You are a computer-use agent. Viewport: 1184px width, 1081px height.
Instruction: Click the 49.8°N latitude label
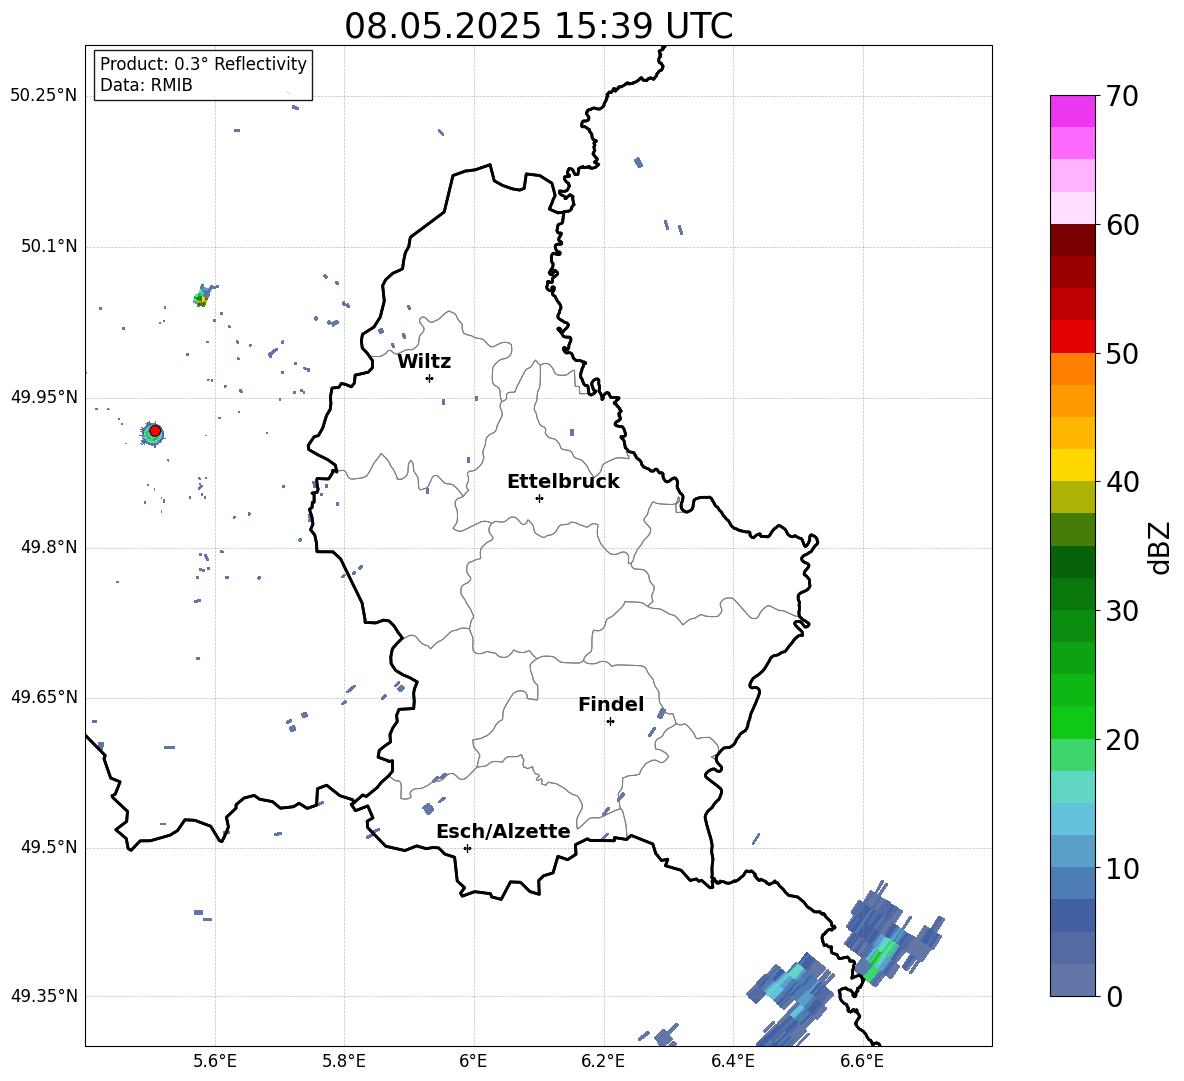coord(49,547)
